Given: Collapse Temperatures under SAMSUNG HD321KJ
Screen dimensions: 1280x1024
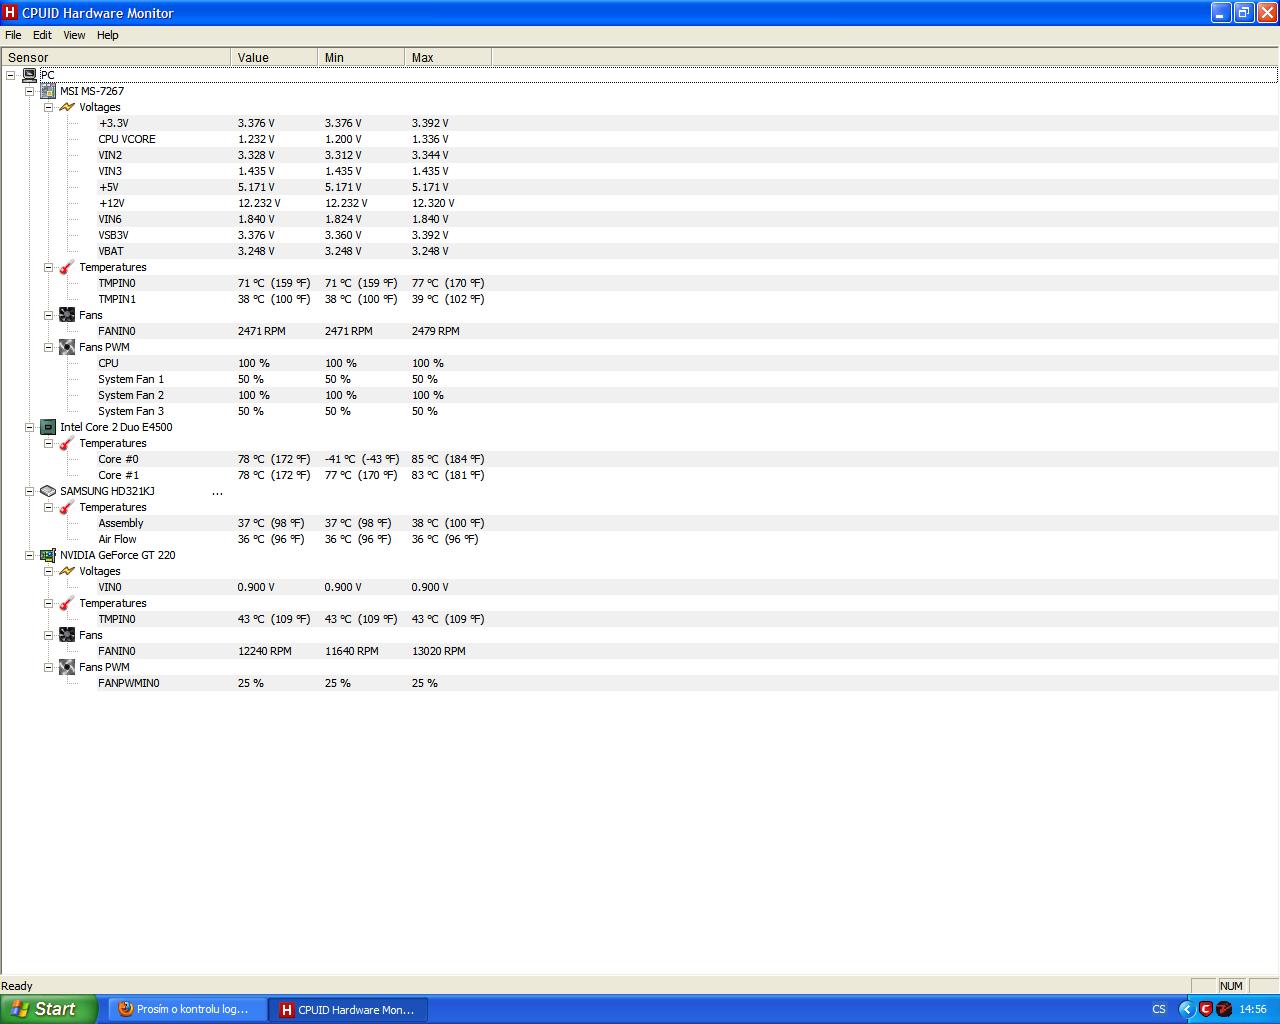Looking at the screenshot, I should tap(48, 507).
